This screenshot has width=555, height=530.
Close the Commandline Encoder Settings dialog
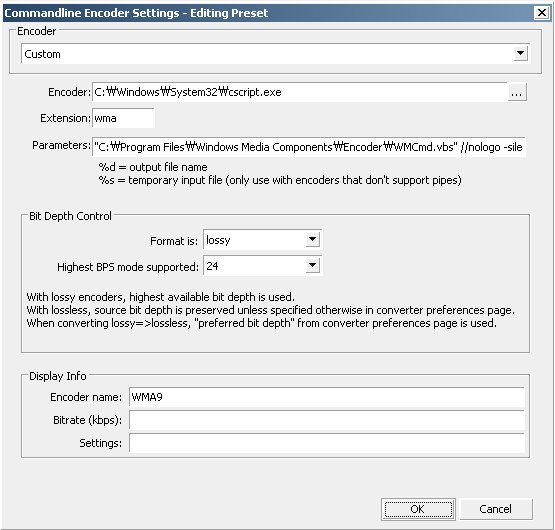pos(542,13)
